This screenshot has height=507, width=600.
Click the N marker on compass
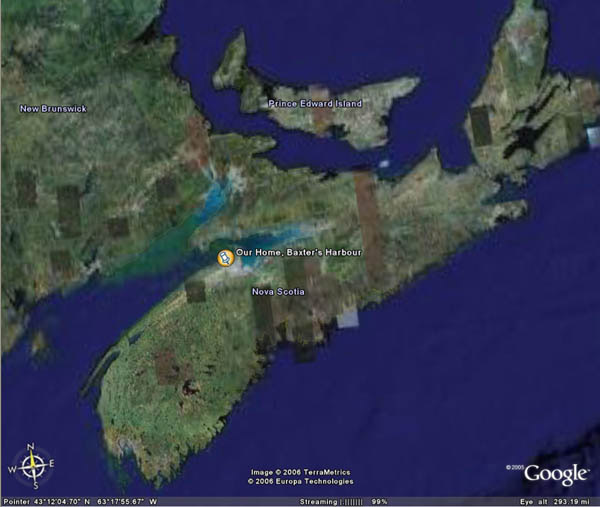32,447
